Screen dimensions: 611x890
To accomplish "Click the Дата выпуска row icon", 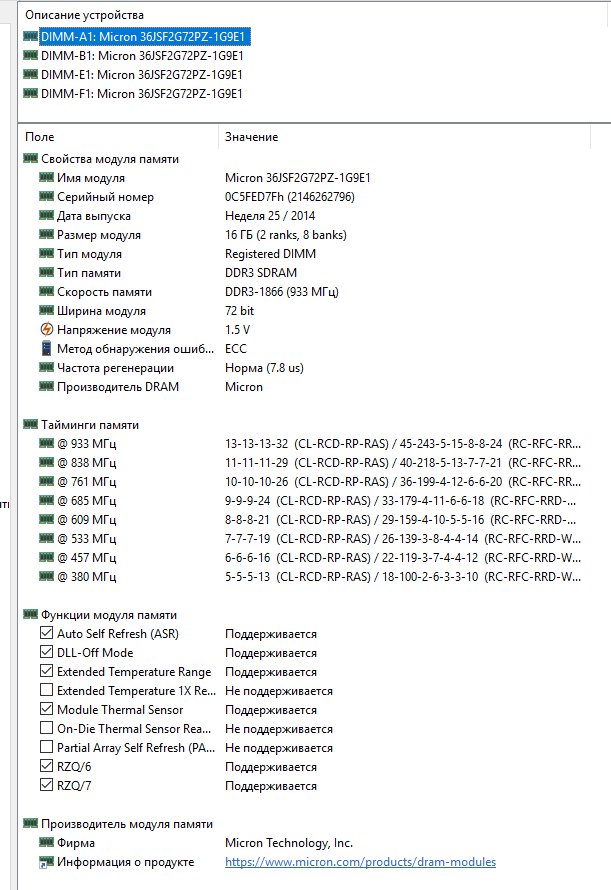I will (x=47, y=216).
